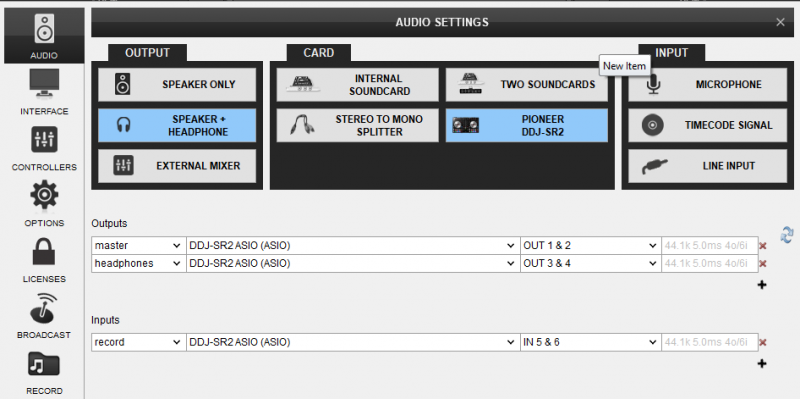Open the Options gear icon
Screen dimensions: 800x399
[44, 195]
